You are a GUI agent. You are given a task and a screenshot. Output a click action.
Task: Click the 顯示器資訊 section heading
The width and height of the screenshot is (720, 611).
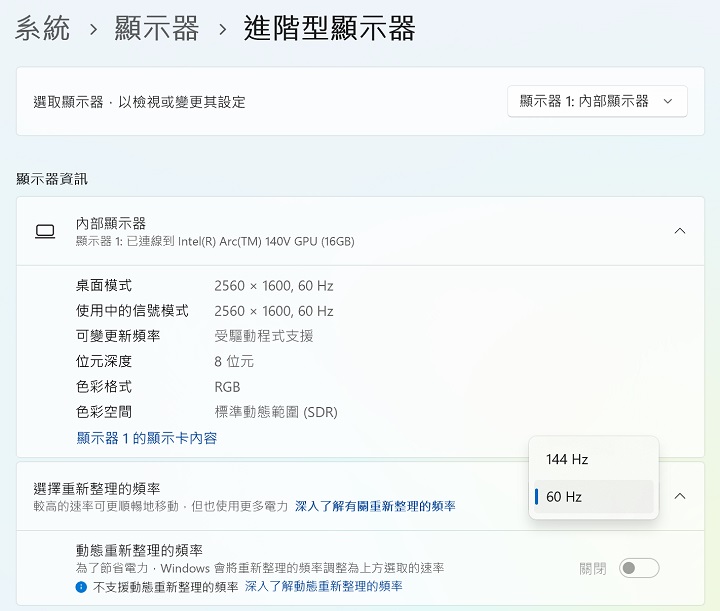click(x=52, y=179)
